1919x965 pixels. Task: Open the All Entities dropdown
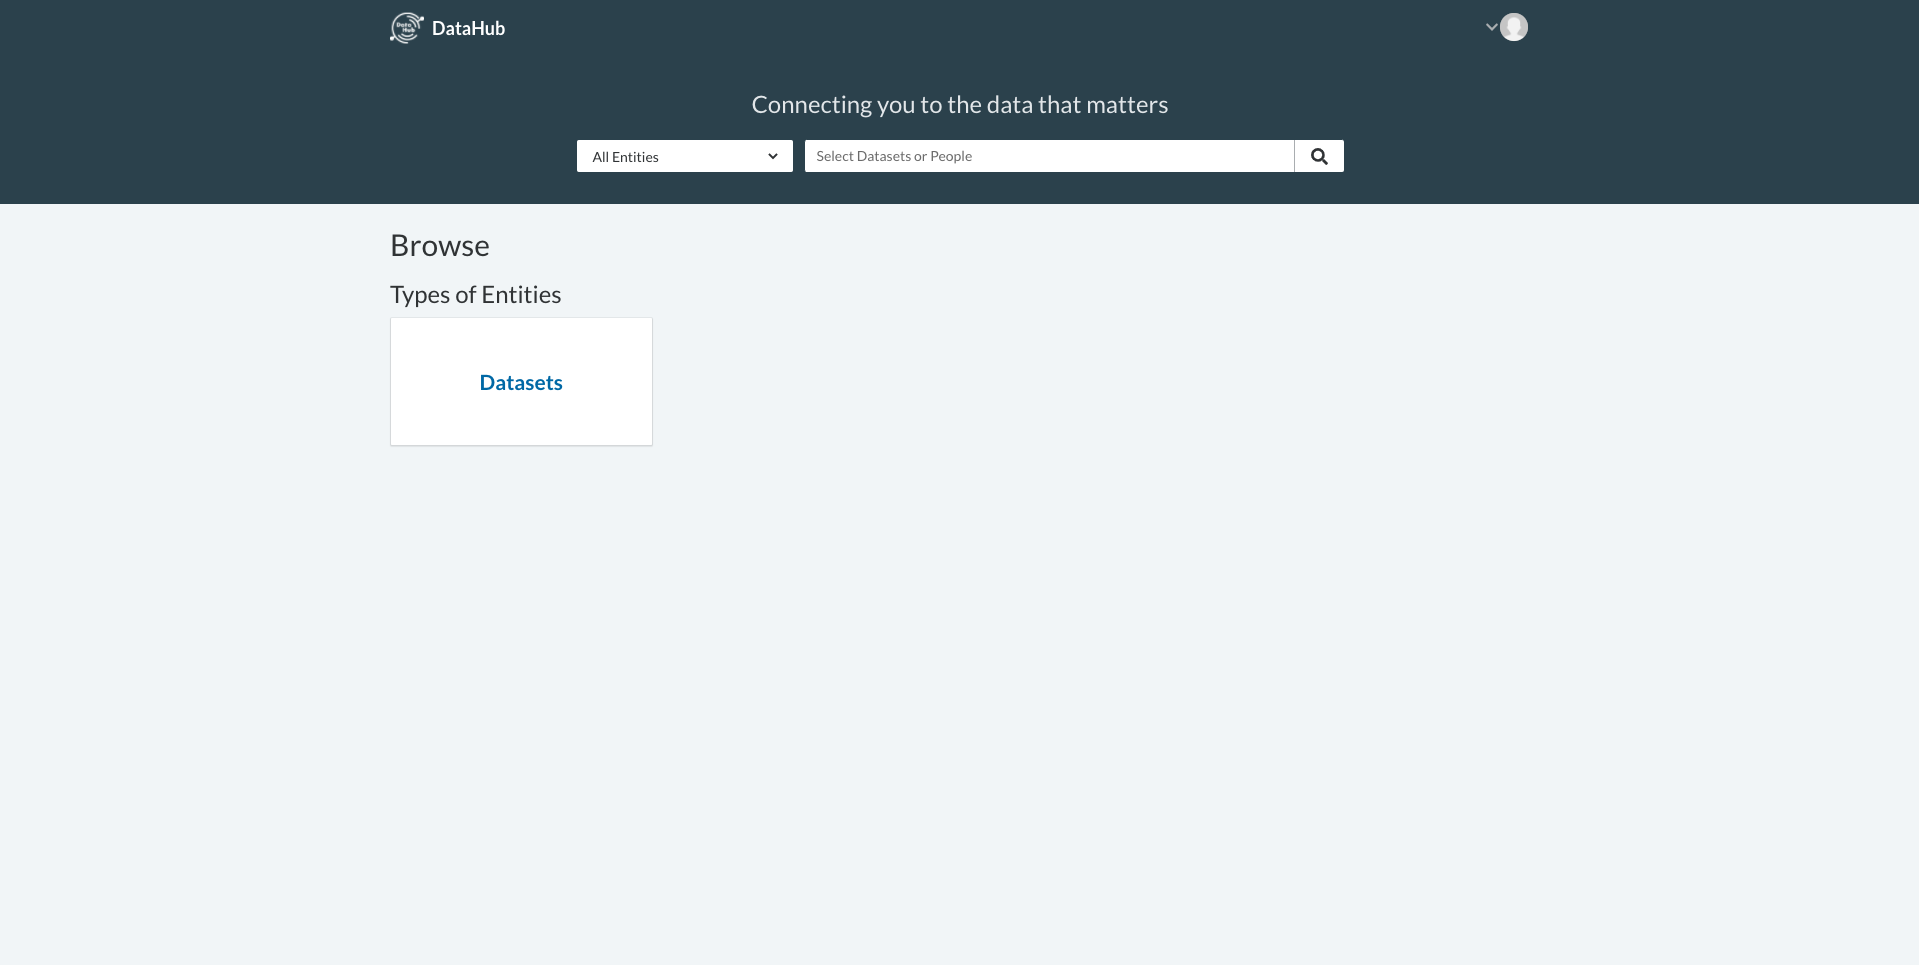(684, 156)
